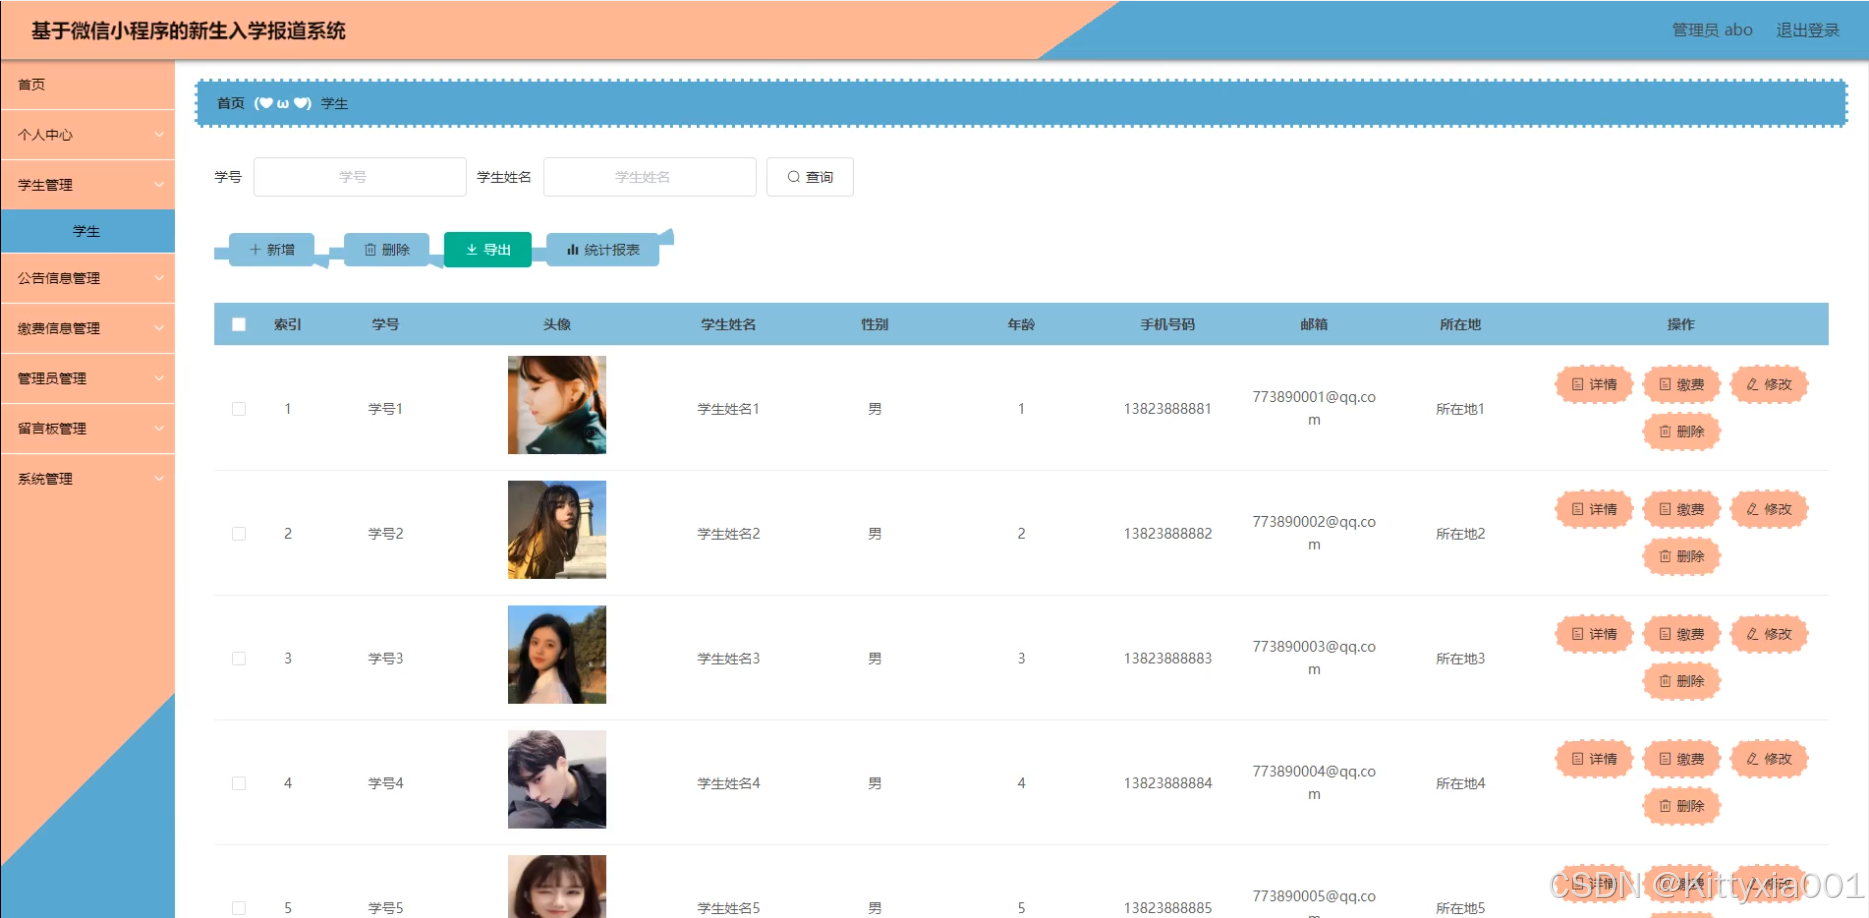Screen dimensions: 1869x918
Task: Click phone number 13823888883 cell
Action: click(x=1168, y=659)
